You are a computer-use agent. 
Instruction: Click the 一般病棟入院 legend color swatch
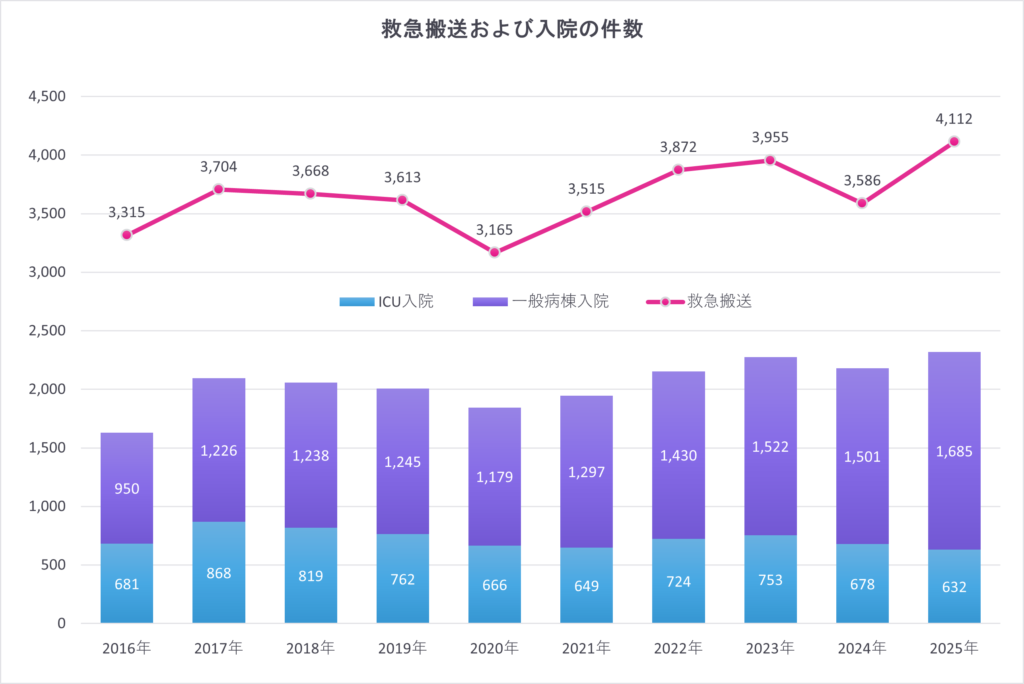(490, 301)
